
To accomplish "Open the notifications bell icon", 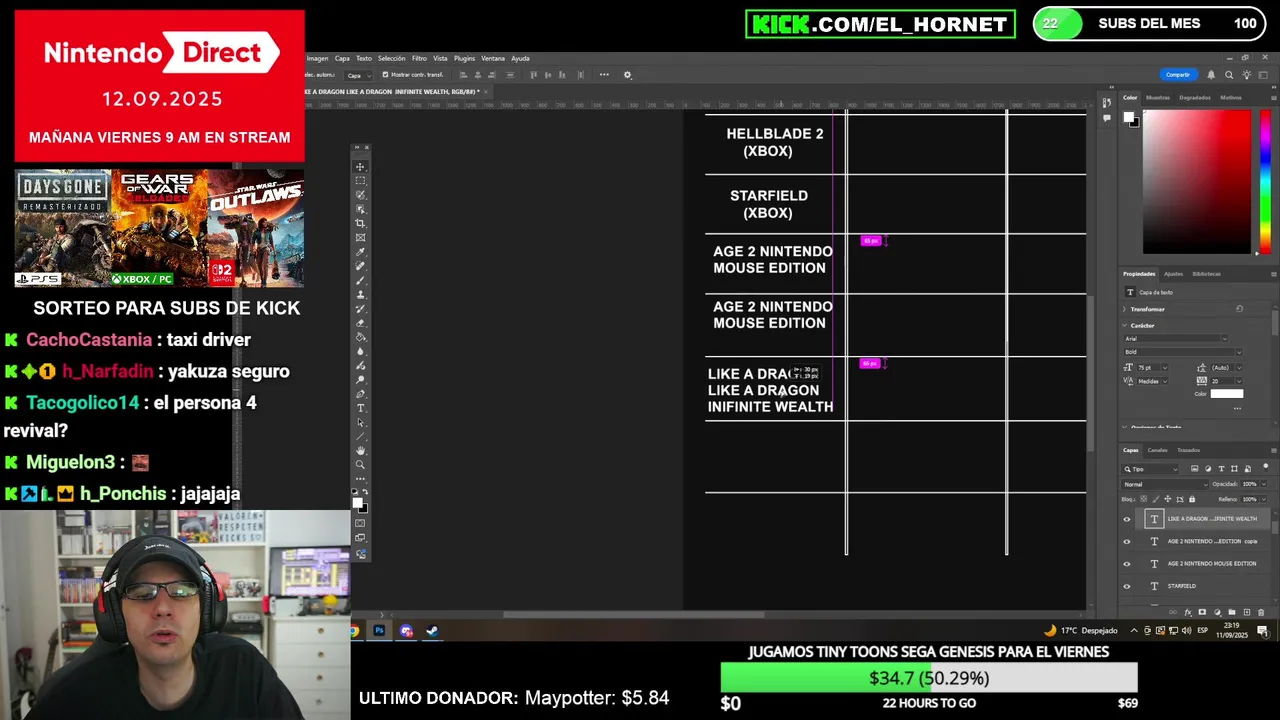I will [1211, 75].
